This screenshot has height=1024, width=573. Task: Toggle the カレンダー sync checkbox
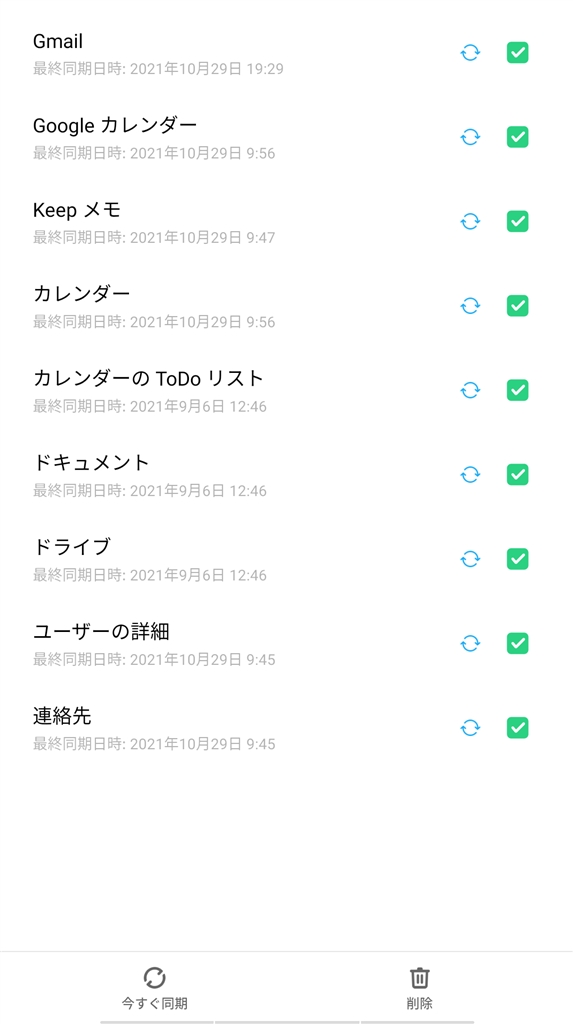[x=517, y=306]
